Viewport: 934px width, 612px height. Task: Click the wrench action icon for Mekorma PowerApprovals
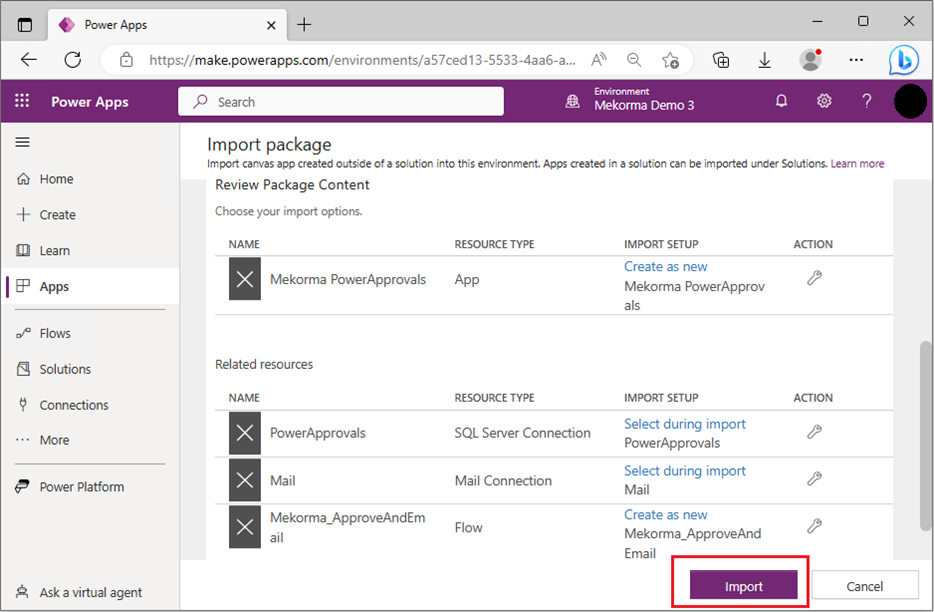814,279
